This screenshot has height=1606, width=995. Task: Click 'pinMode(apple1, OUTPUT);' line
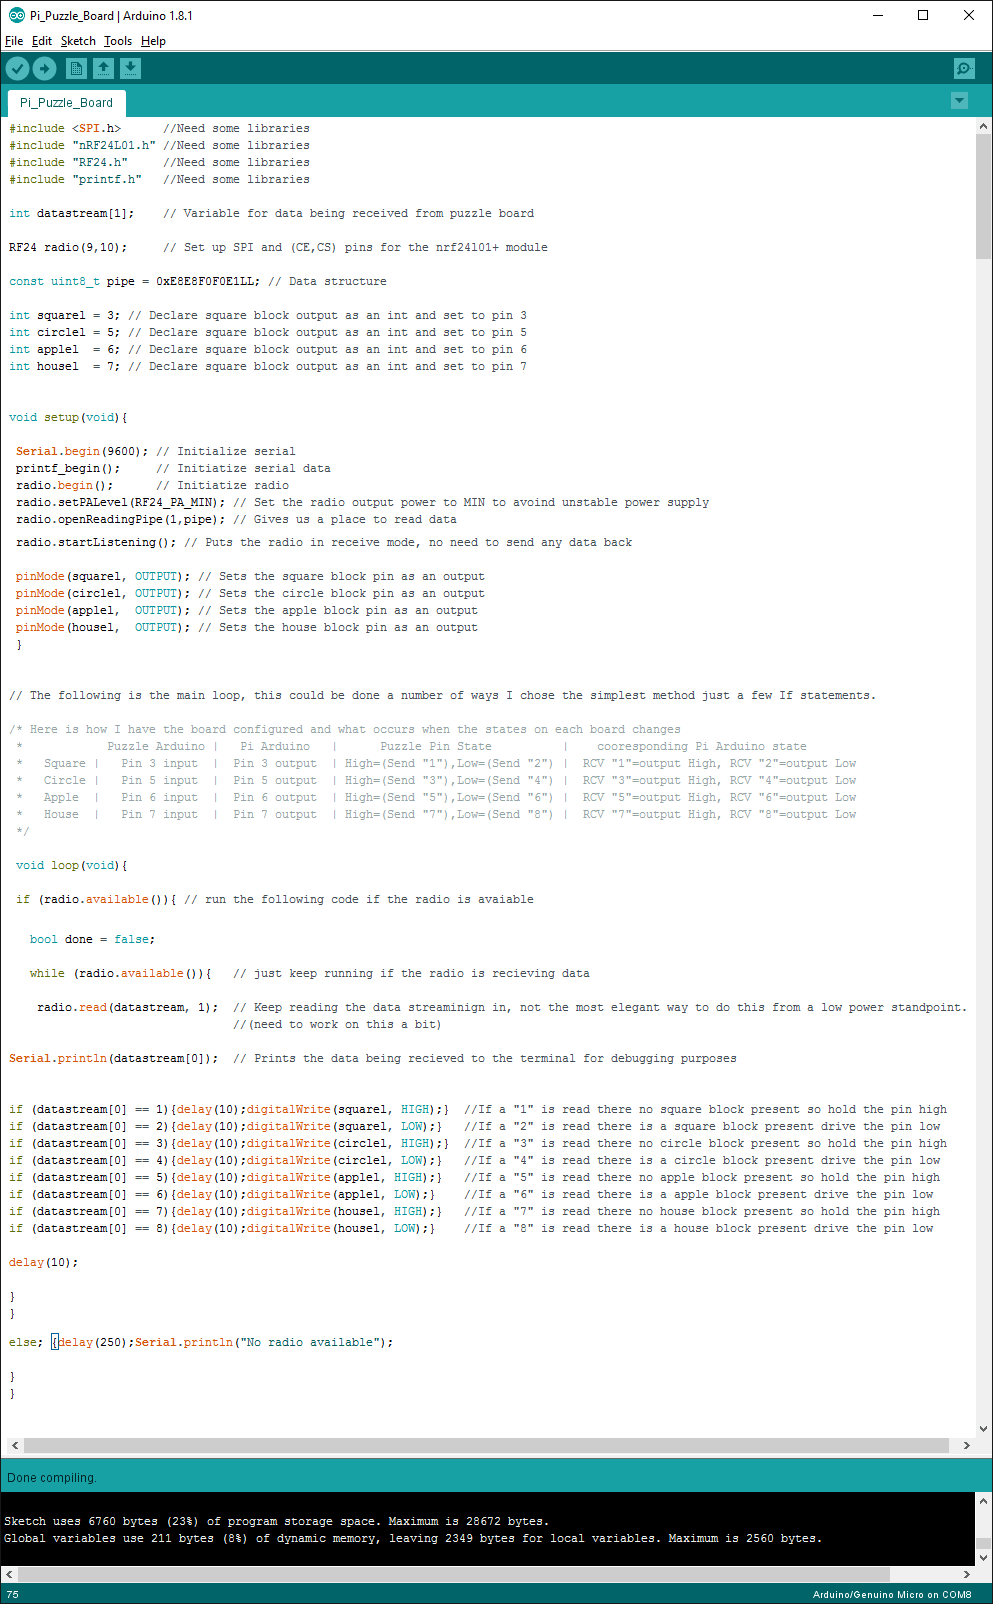103,610
